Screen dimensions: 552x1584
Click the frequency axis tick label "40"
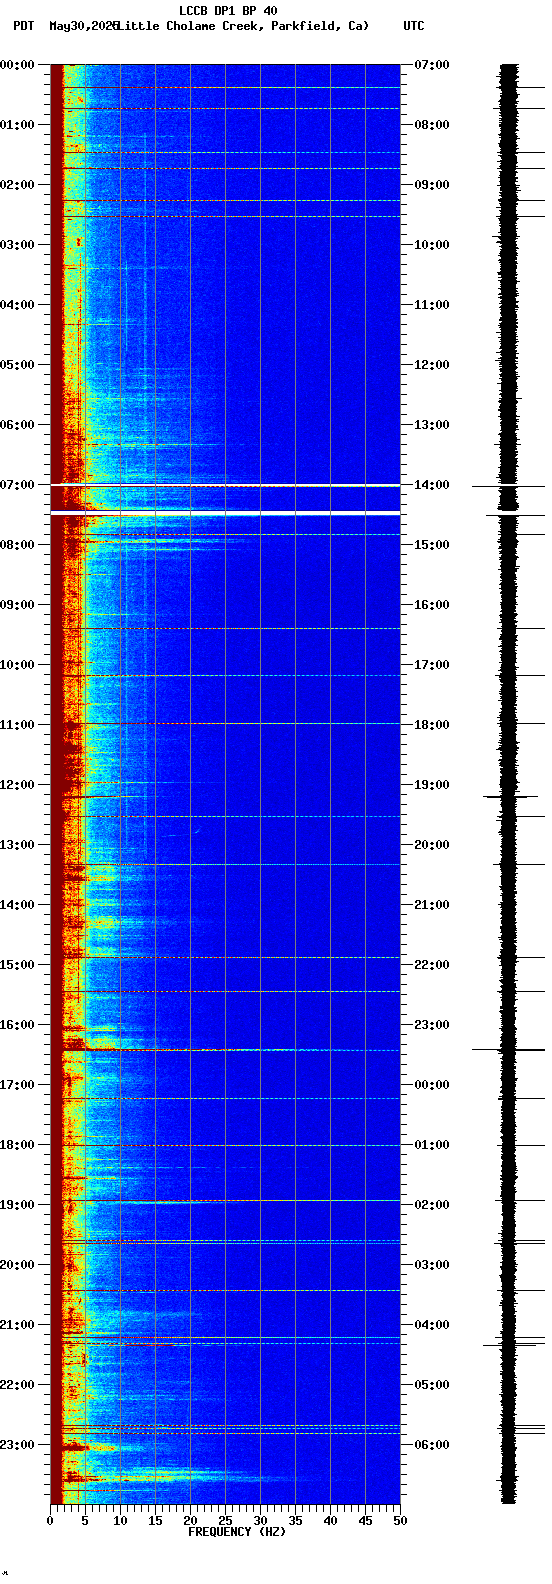pyautogui.click(x=330, y=1521)
